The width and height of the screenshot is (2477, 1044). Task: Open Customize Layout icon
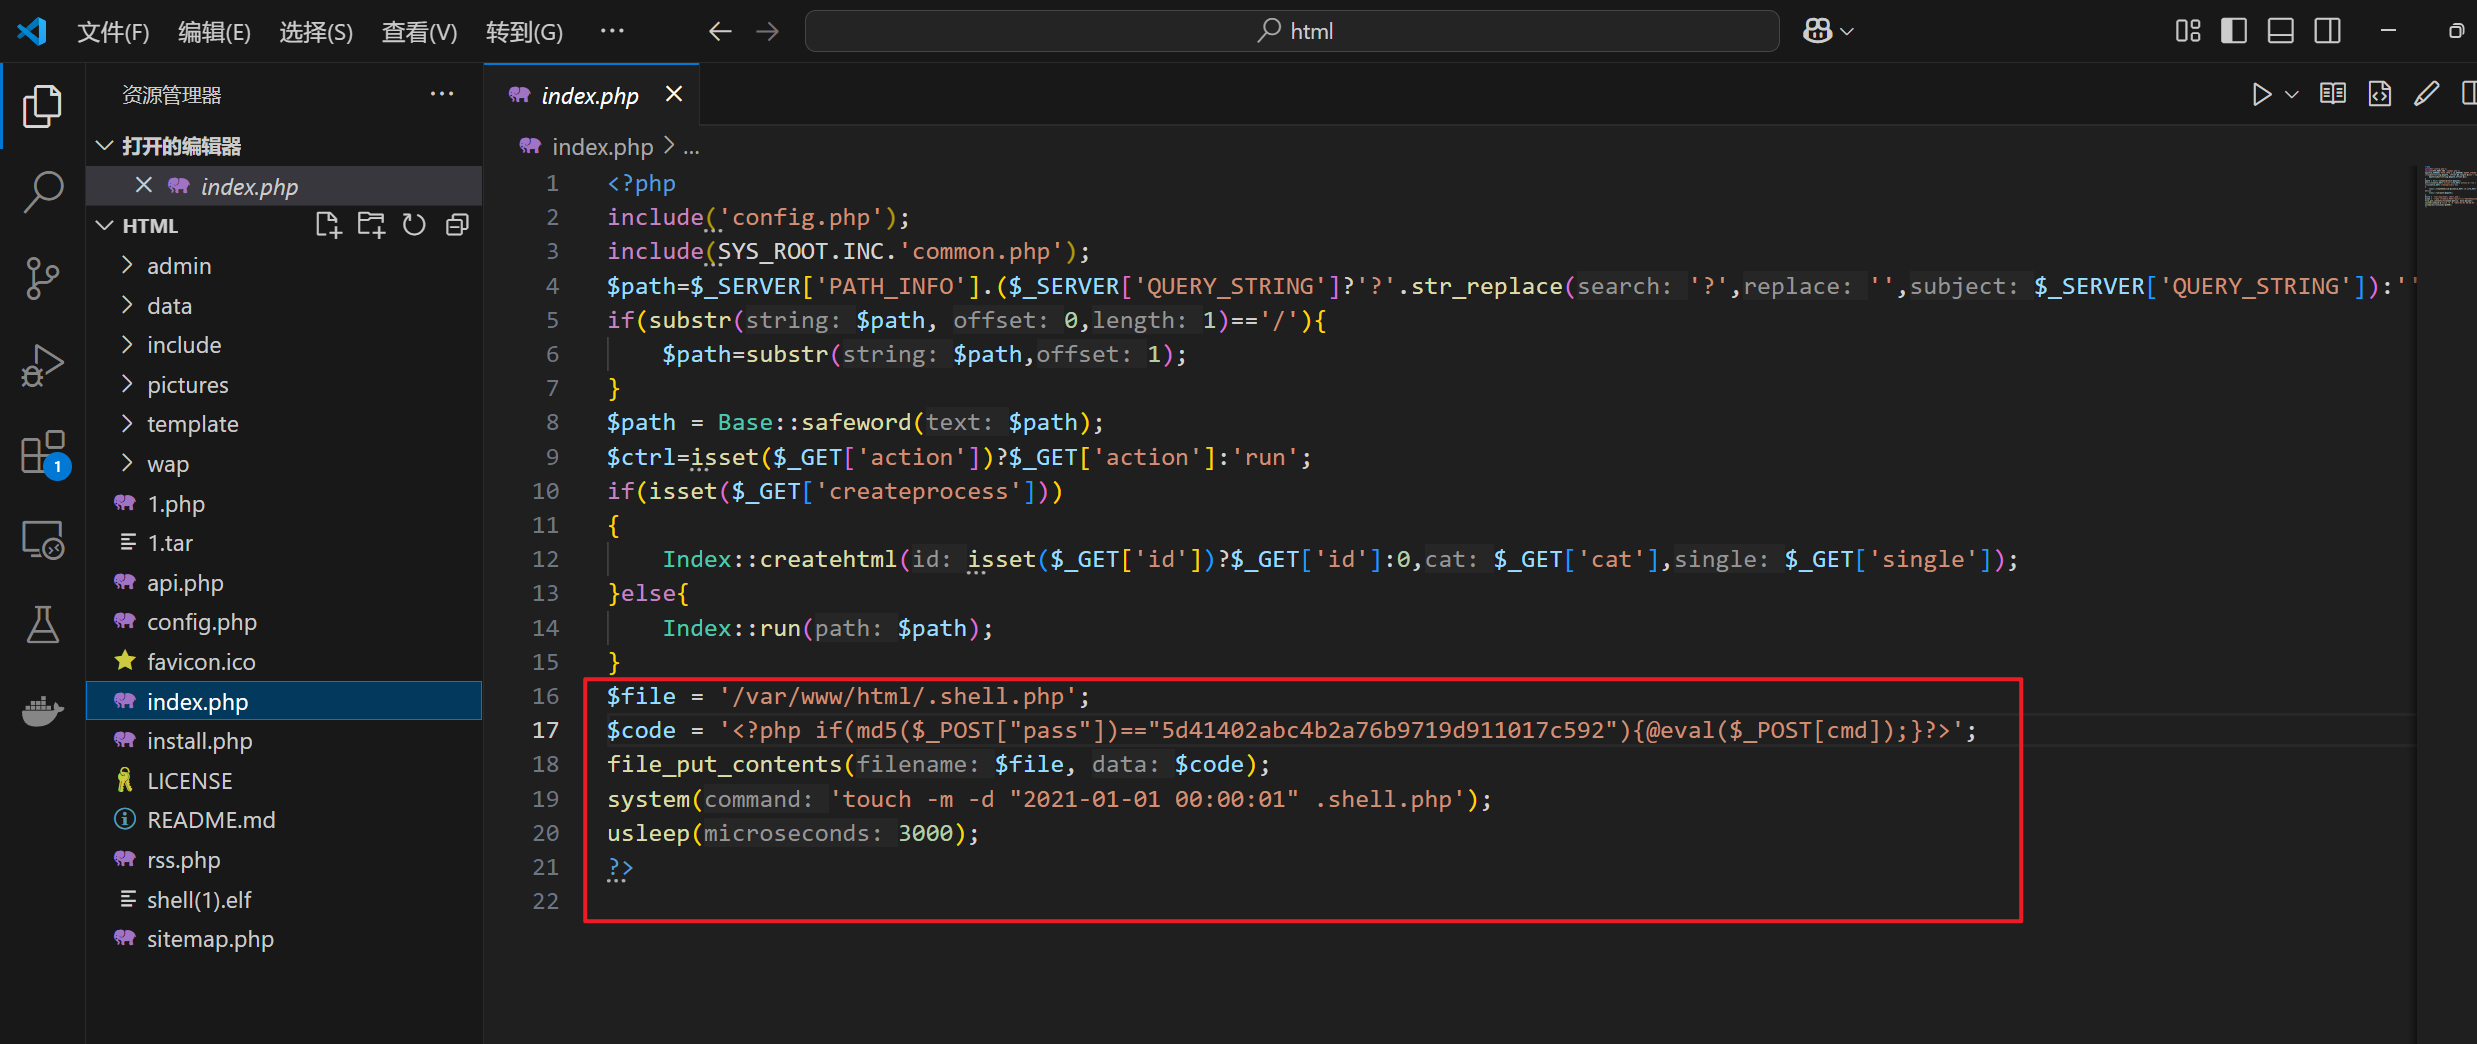tap(2188, 31)
